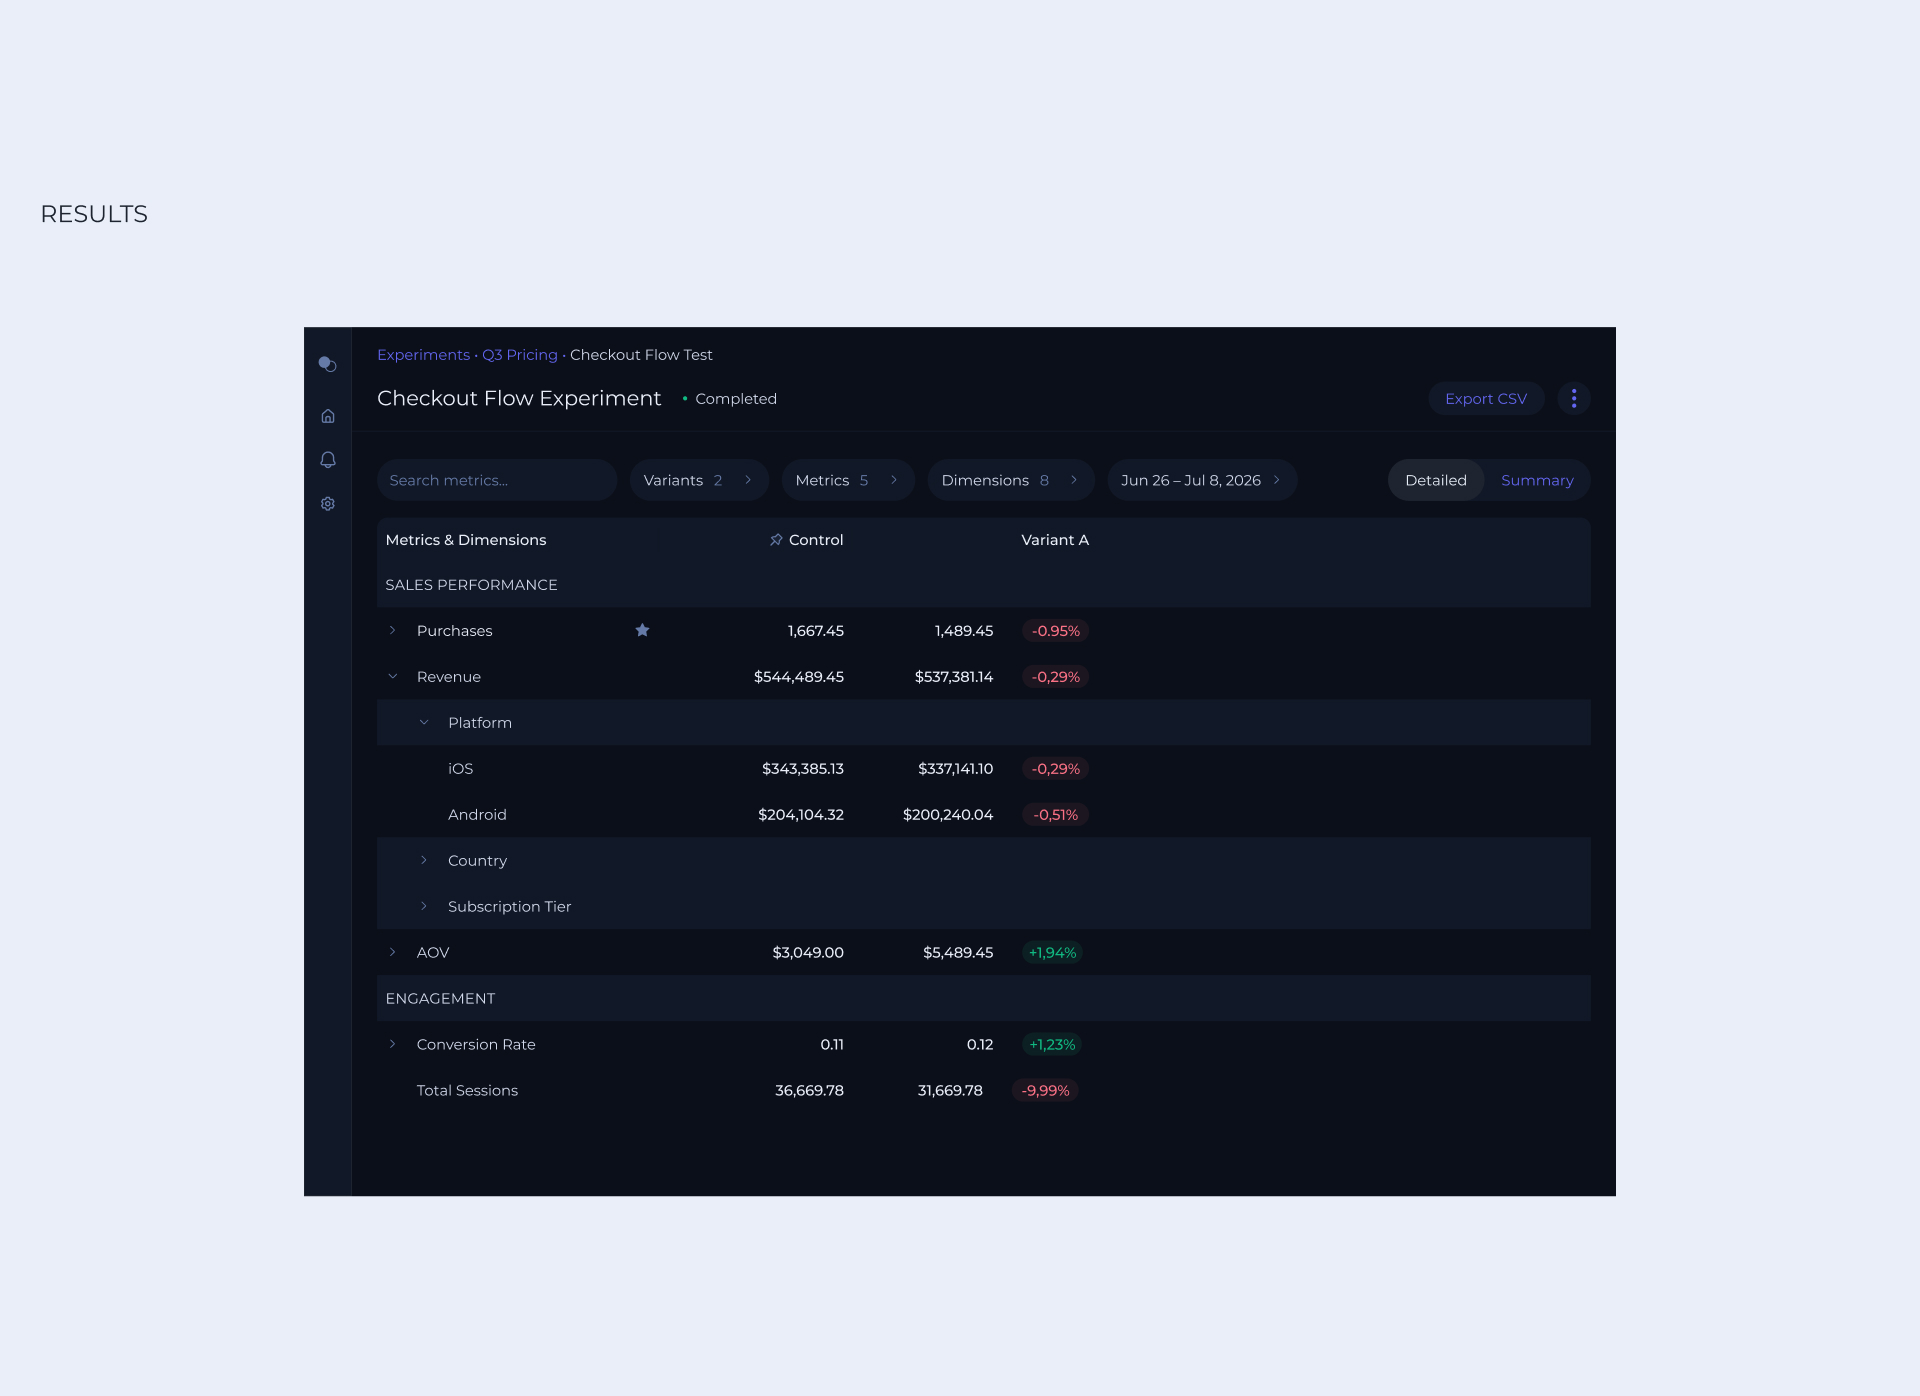Click the app logo at sidebar top

tap(327, 364)
